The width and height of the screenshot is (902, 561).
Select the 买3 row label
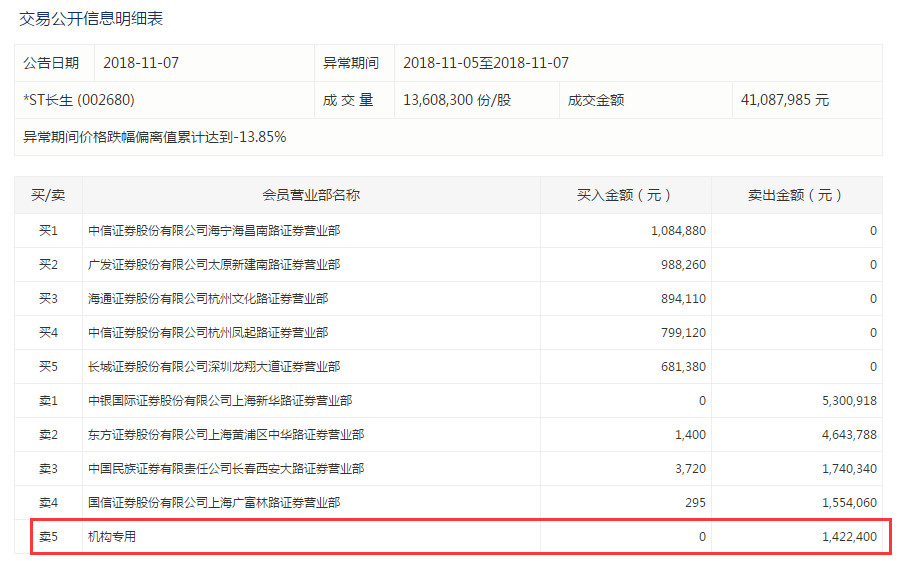coord(48,299)
